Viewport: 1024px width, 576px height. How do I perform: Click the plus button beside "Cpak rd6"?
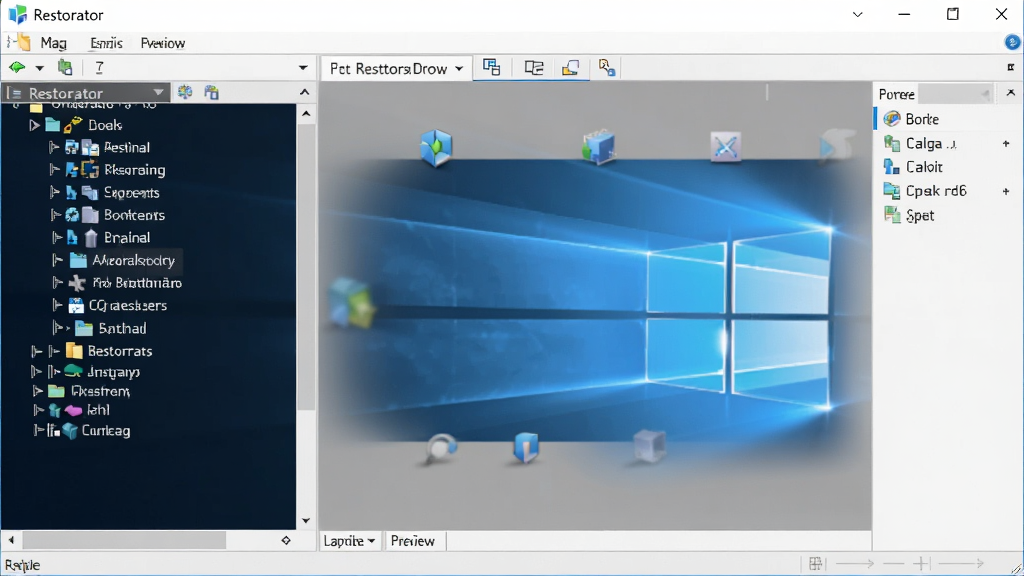coord(1006,191)
